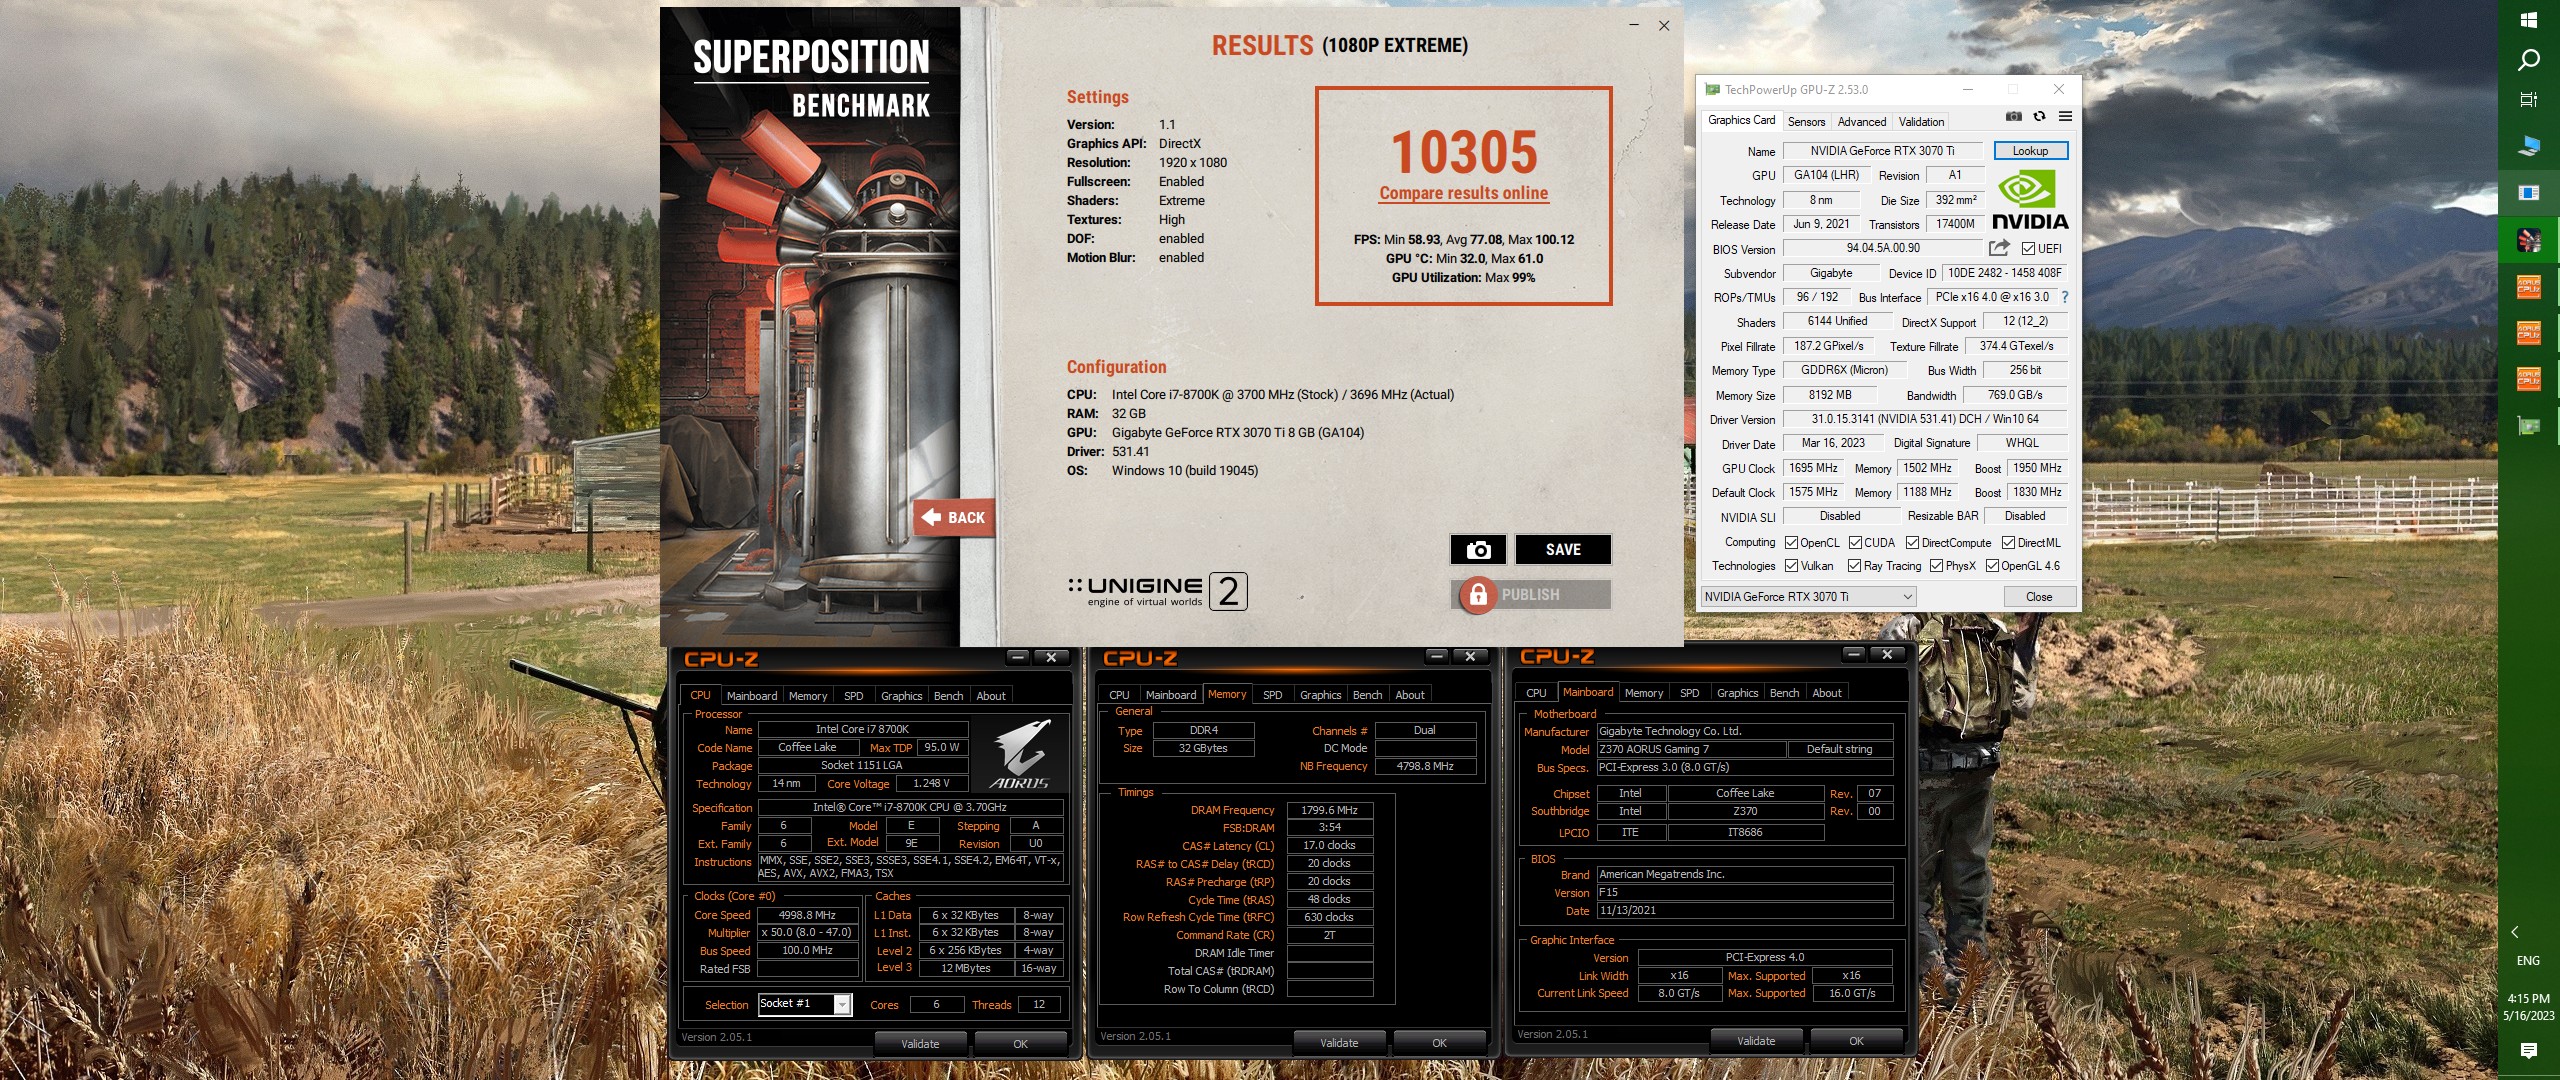Image resolution: width=2560 pixels, height=1080 pixels.
Task: Click the Driver Version field in GPU-Z
Action: [1925, 419]
